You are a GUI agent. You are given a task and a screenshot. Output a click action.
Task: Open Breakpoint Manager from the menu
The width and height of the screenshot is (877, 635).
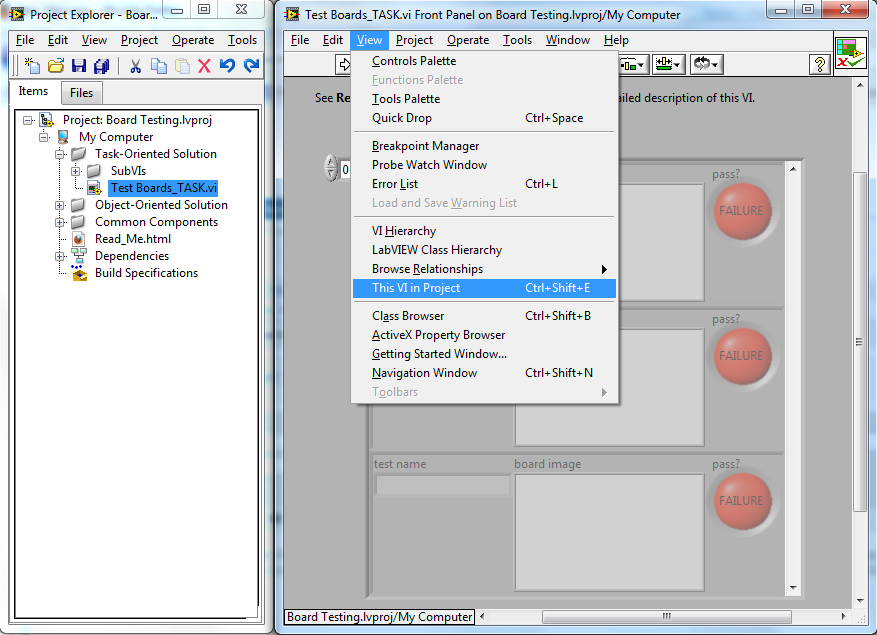(x=484, y=146)
